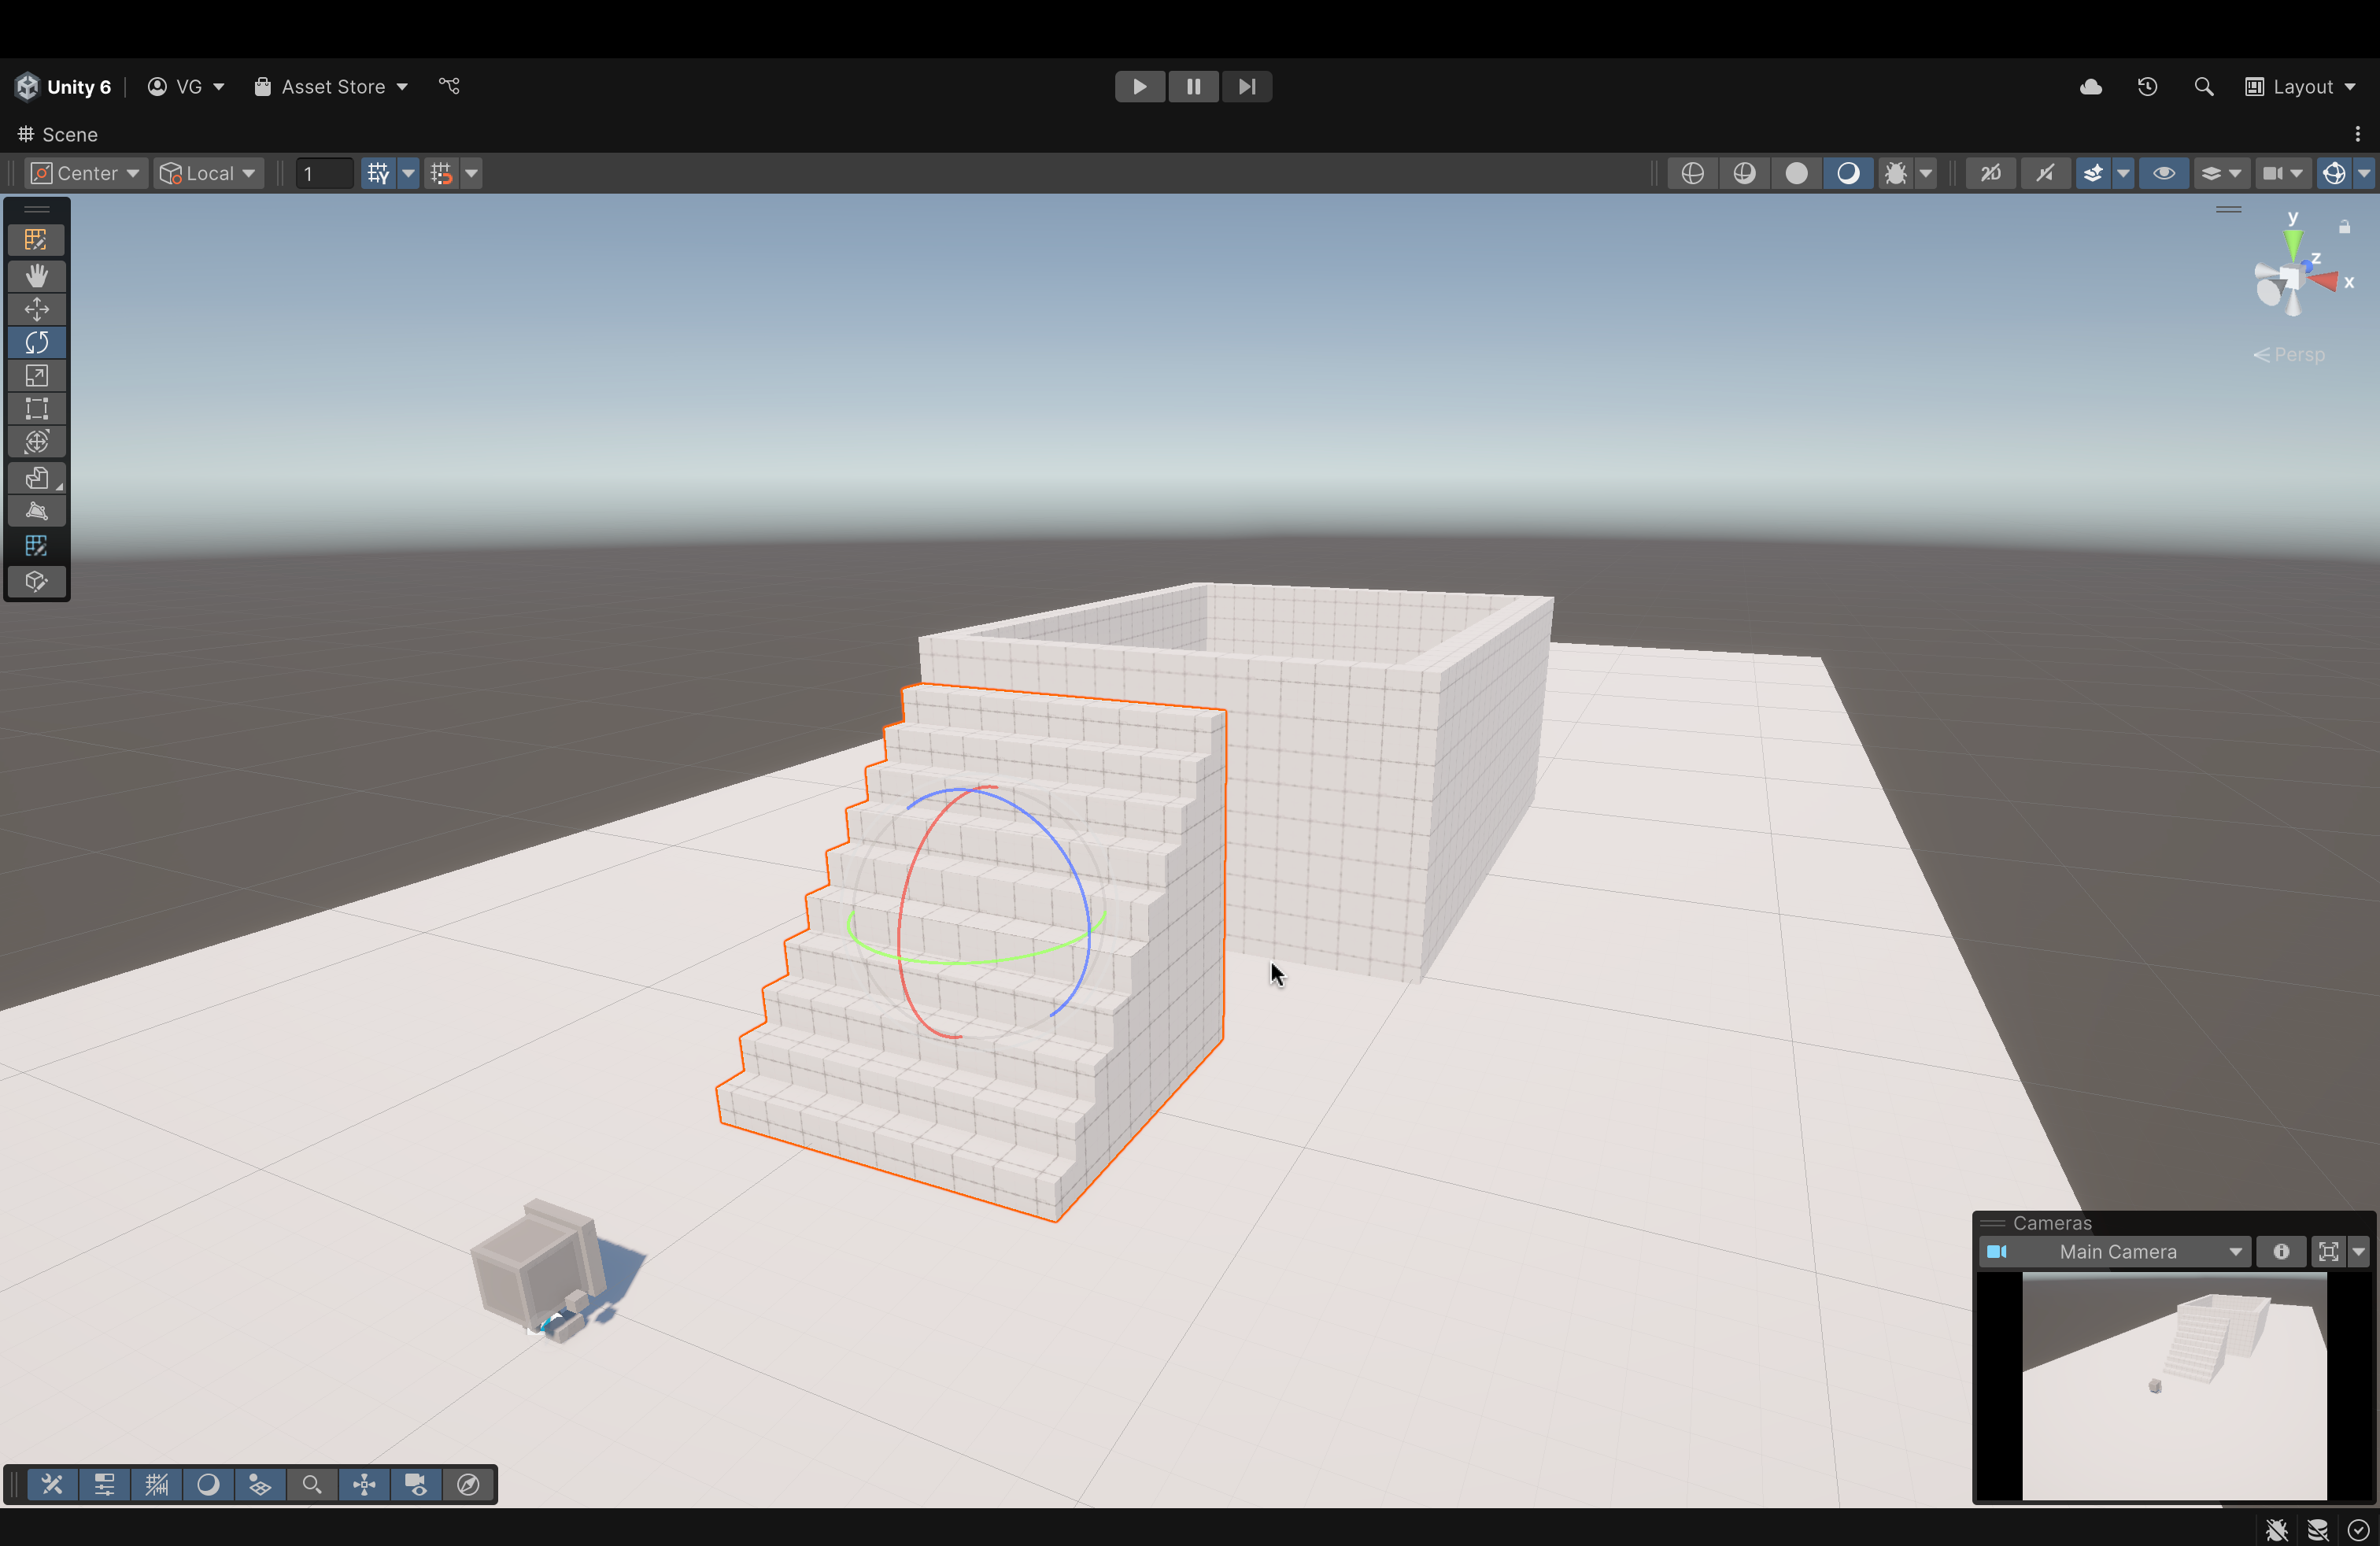Viewport: 2380px width, 1546px height.
Task: Pause the game playback
Action: click(1193, 87)
